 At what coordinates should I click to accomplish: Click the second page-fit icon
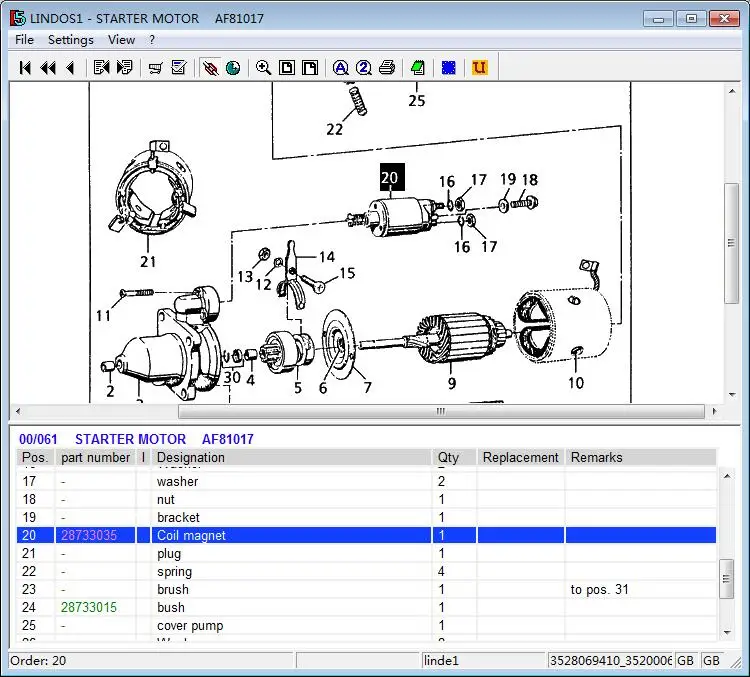(310, 67)
